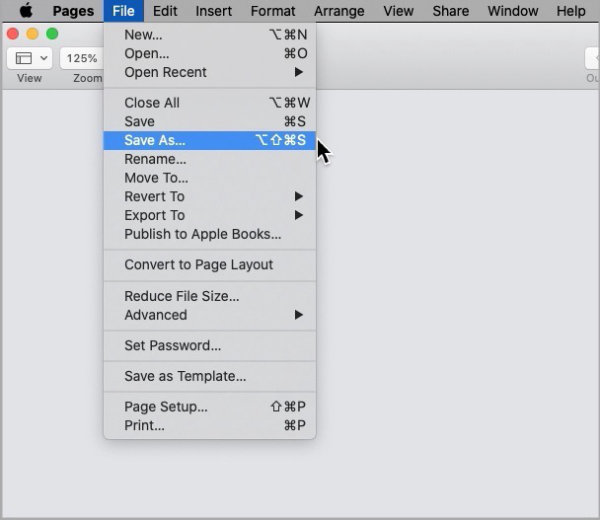
Task: Expand the Revert To submenu
Action: pos(210,197)
